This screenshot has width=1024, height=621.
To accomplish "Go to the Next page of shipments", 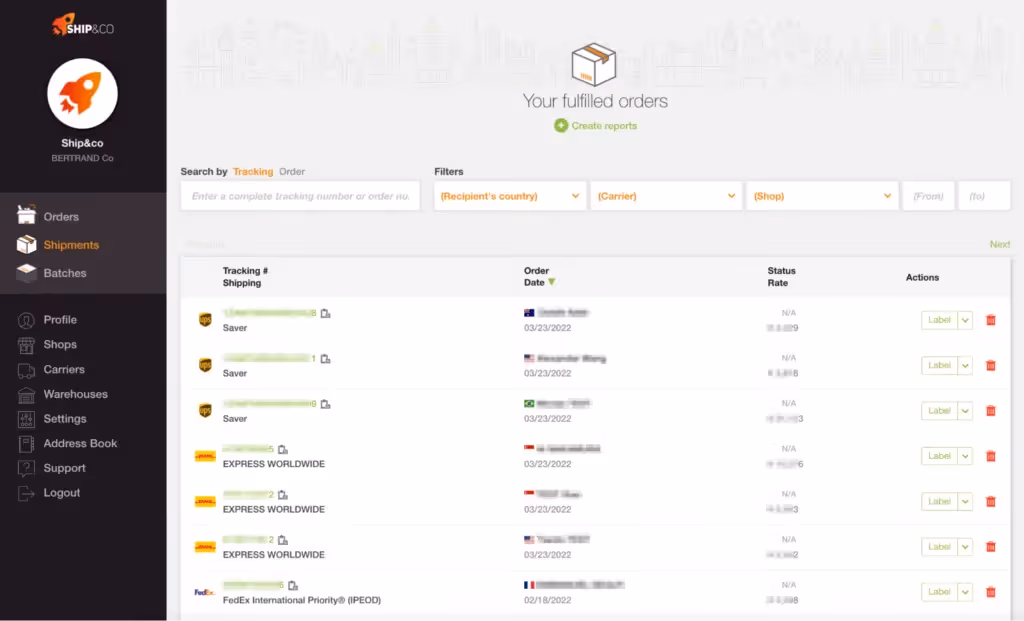I will 1000,244.
